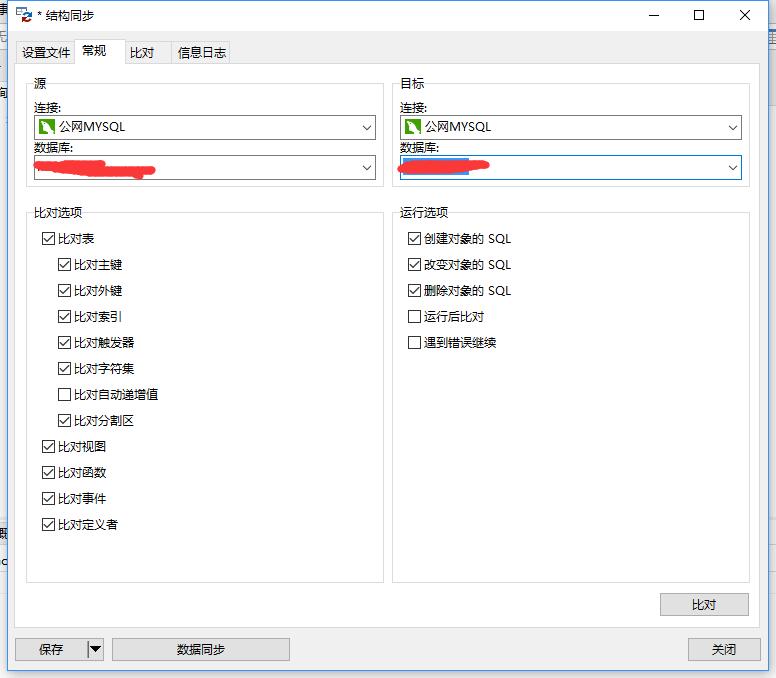The height and width of the screenshot is (678, 776).
Task: Switch to the 比对 tab
Action: (142, 53)
